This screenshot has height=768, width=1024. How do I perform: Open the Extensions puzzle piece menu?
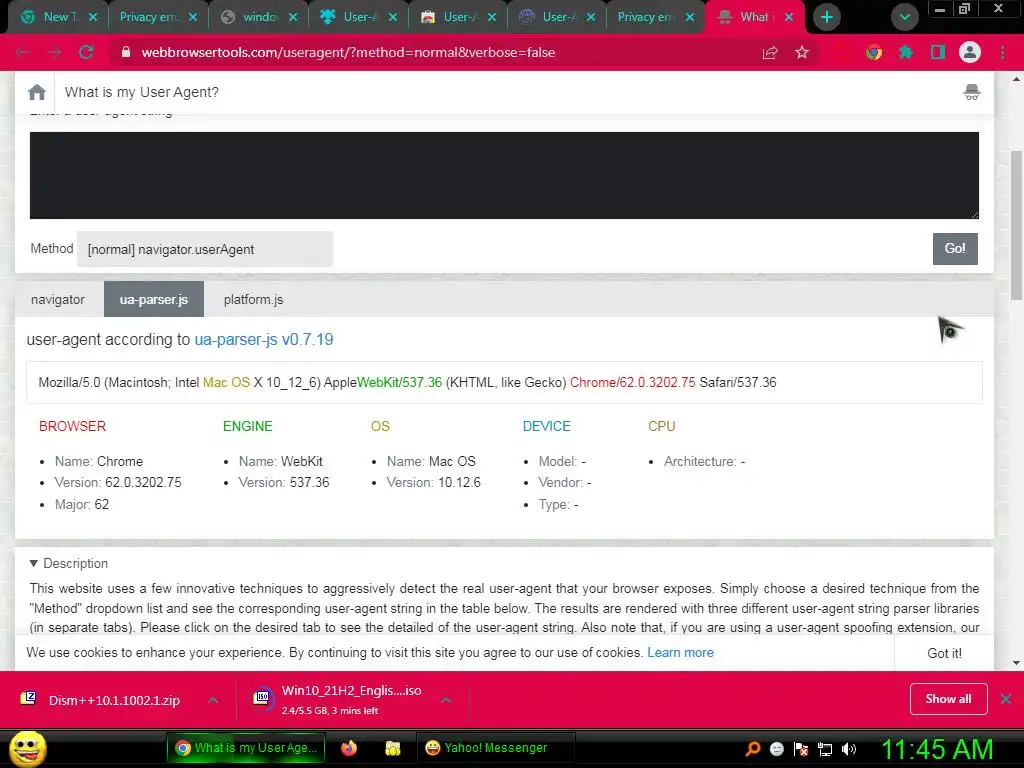(906, 52)
